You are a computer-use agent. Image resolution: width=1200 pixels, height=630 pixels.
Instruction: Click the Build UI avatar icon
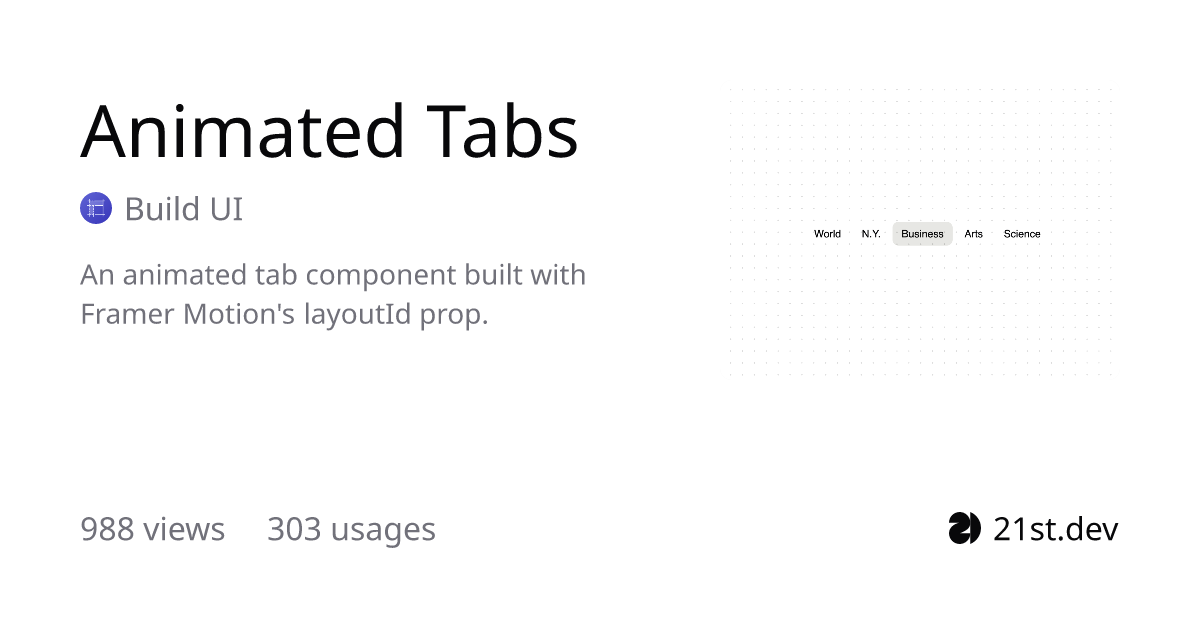(x=96, y=209)
